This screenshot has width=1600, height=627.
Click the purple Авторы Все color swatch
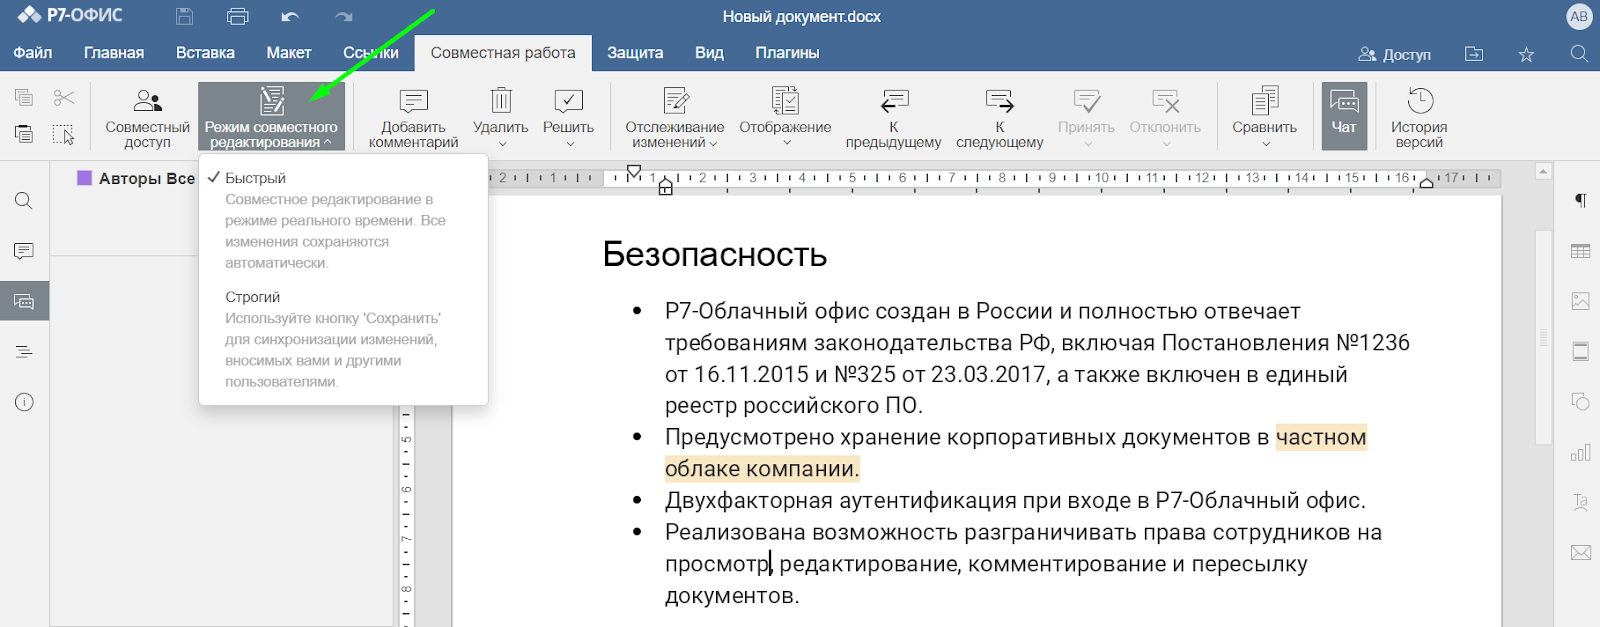coord(85,178)
